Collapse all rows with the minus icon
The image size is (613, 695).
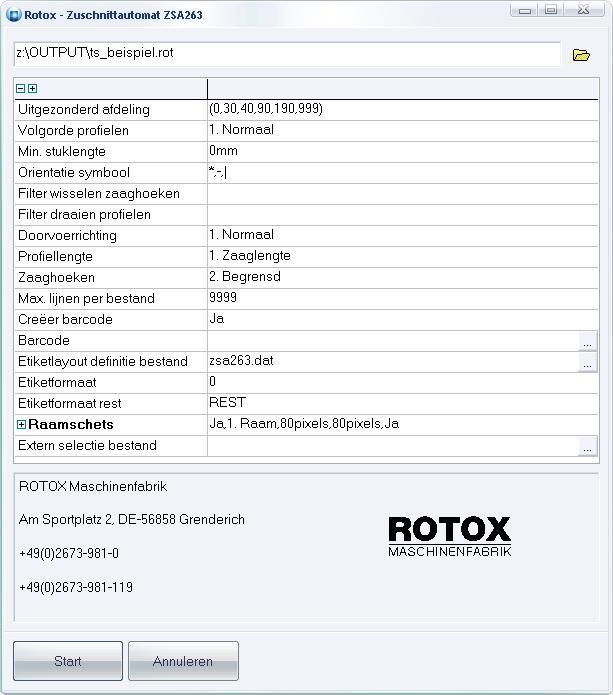click(x=20, y=89)
